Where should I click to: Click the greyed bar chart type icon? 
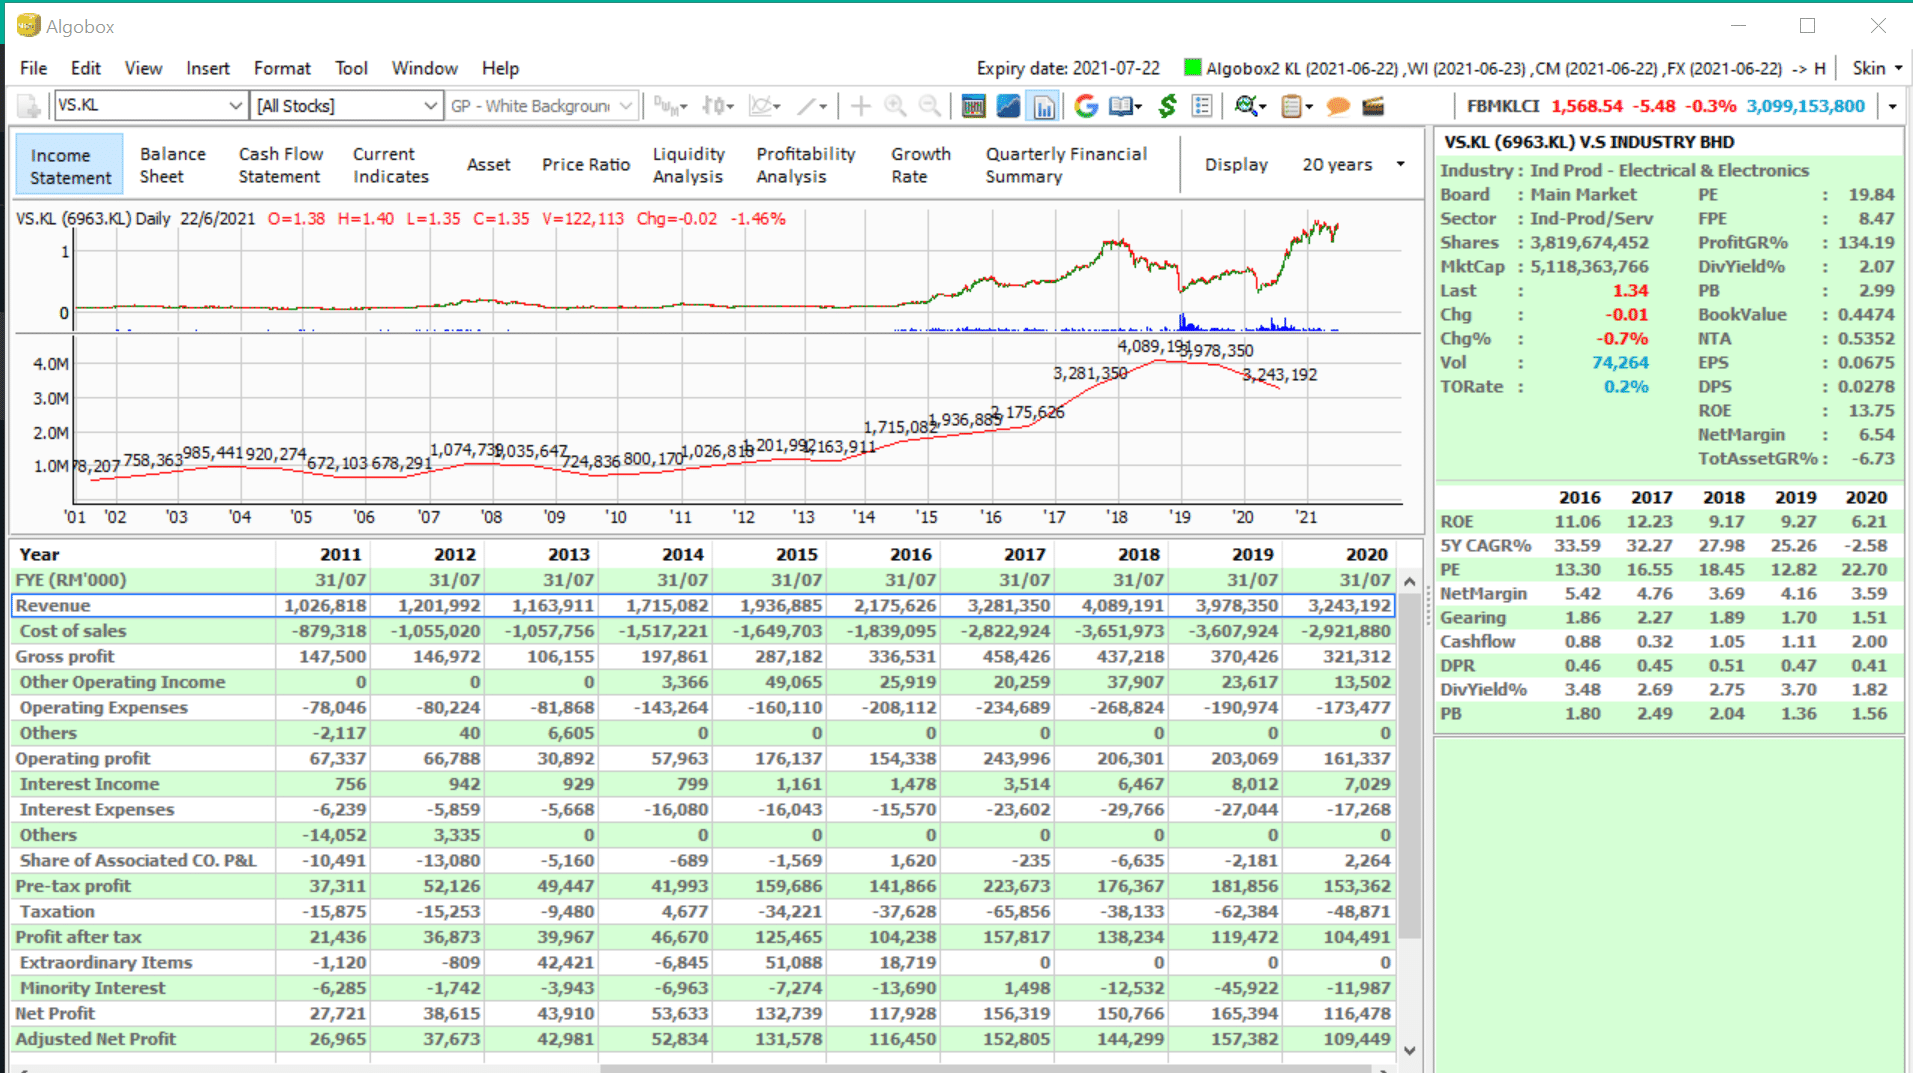pos(666,106)
